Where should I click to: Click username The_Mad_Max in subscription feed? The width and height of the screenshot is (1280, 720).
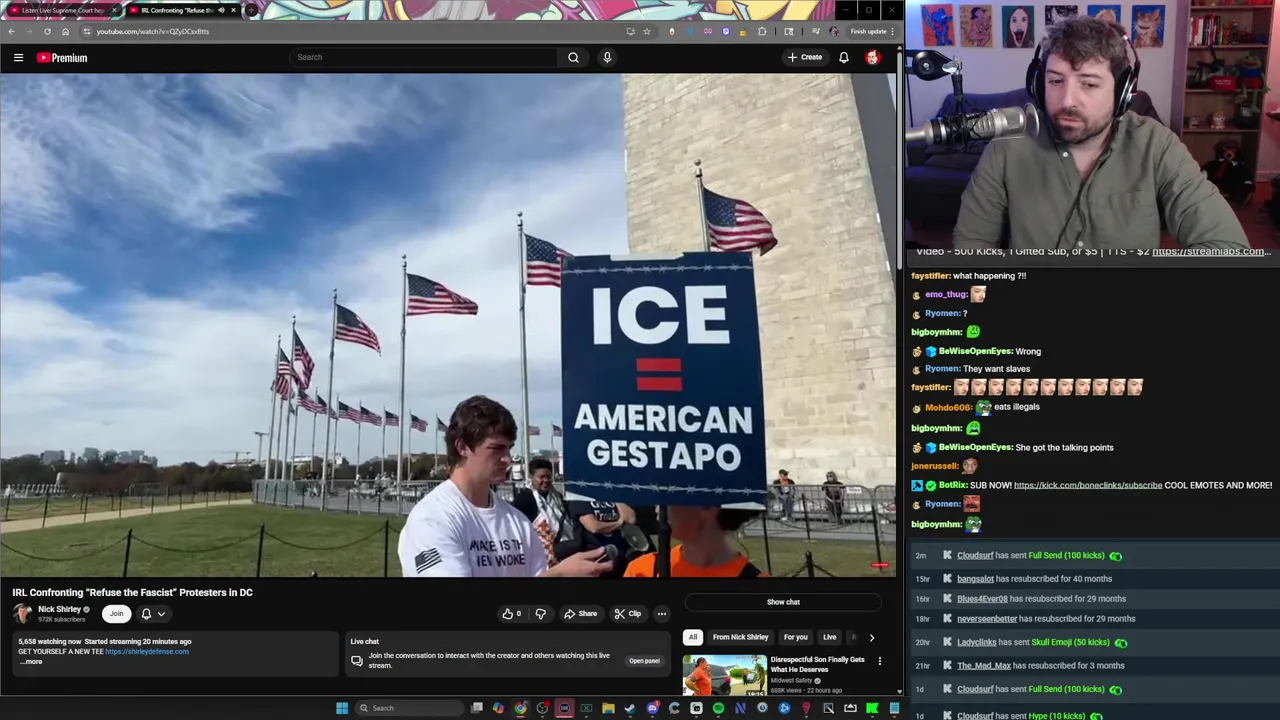pyautogui.click(x=984, y=666)
